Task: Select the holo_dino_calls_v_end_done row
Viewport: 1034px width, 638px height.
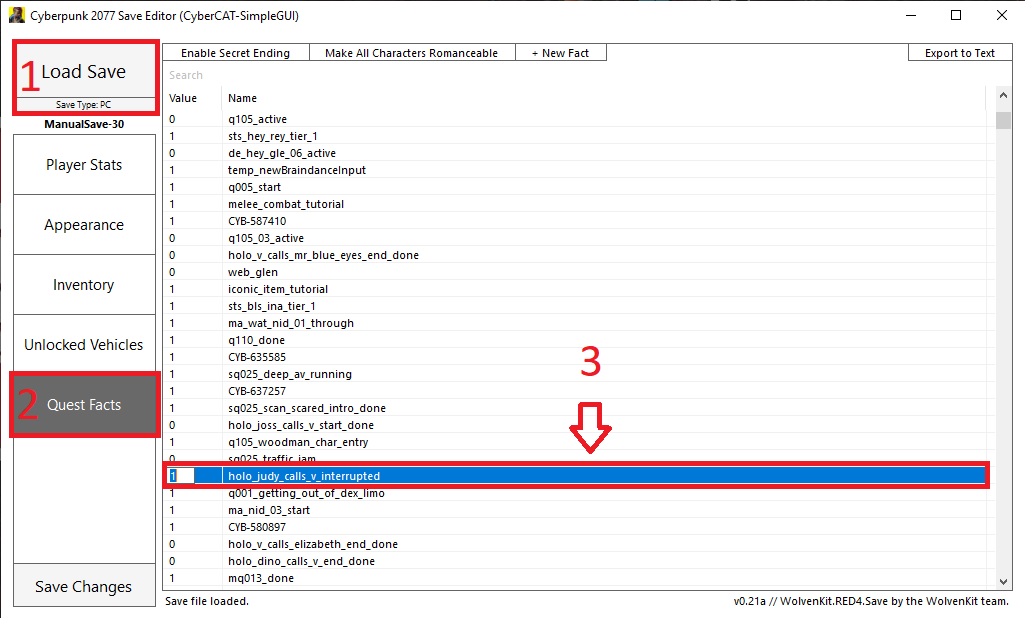Action: pyautogui.click(x=575, y=561)
